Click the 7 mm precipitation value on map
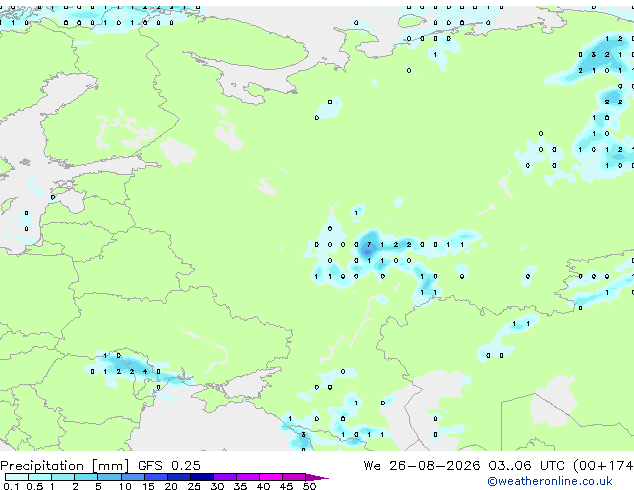The height and width of the screenshot is (490, 634). pos(369,245)
